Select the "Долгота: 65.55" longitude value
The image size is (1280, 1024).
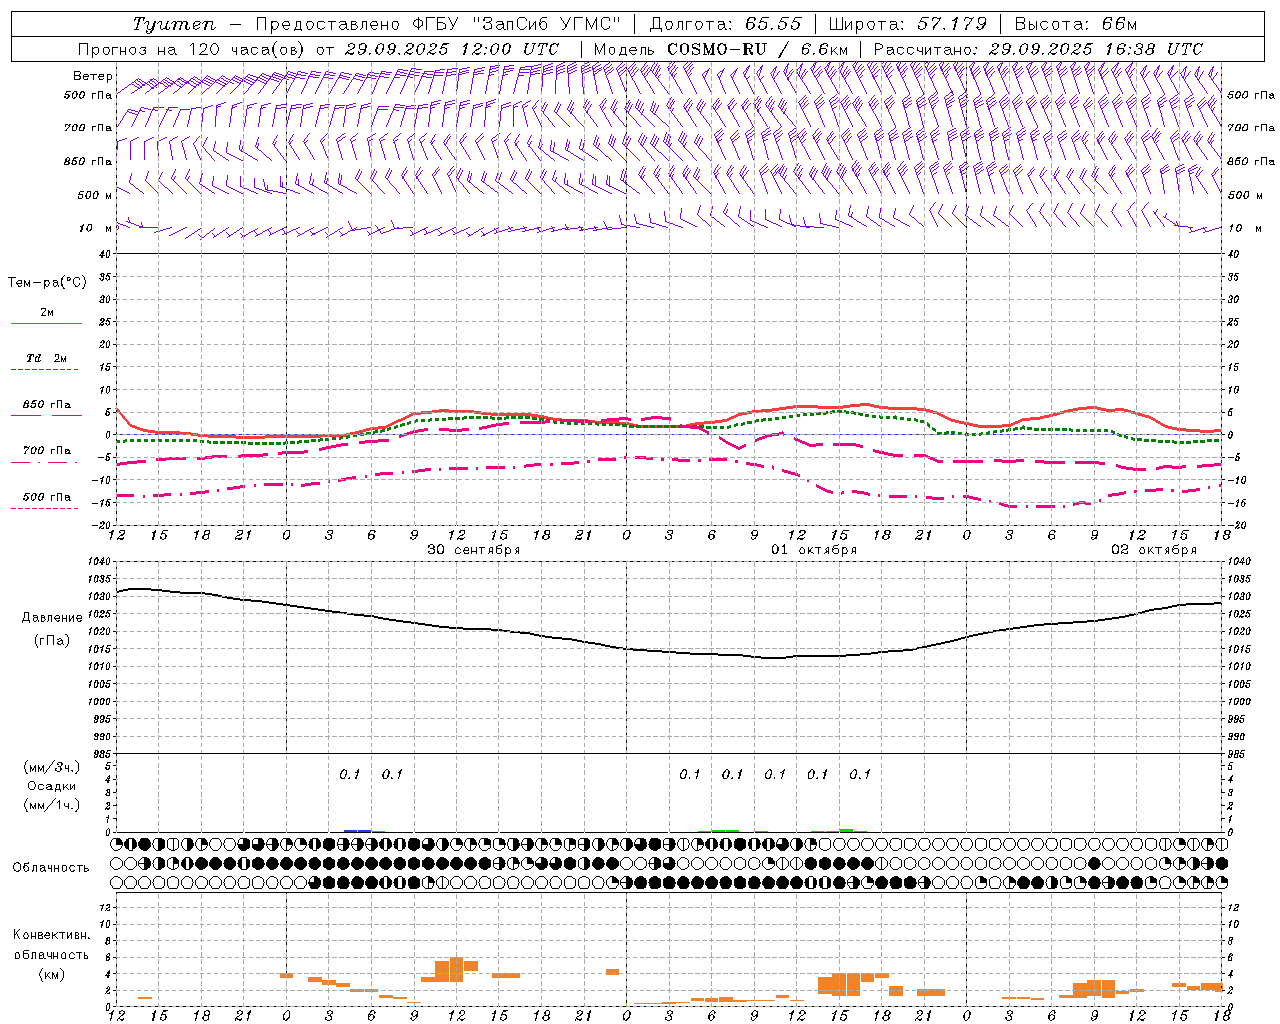click(x=726, y=24)
